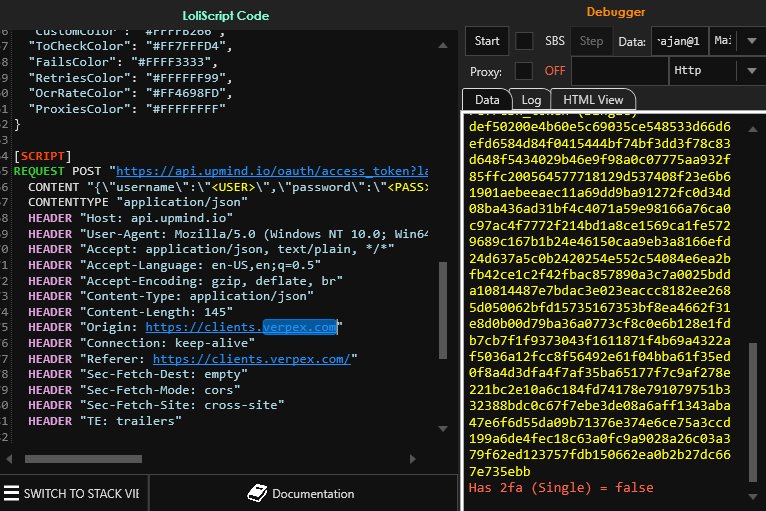Click the "Has 2fa (Single) = false" output line
Screen dimensions: 766x511
tap(561, 488)
